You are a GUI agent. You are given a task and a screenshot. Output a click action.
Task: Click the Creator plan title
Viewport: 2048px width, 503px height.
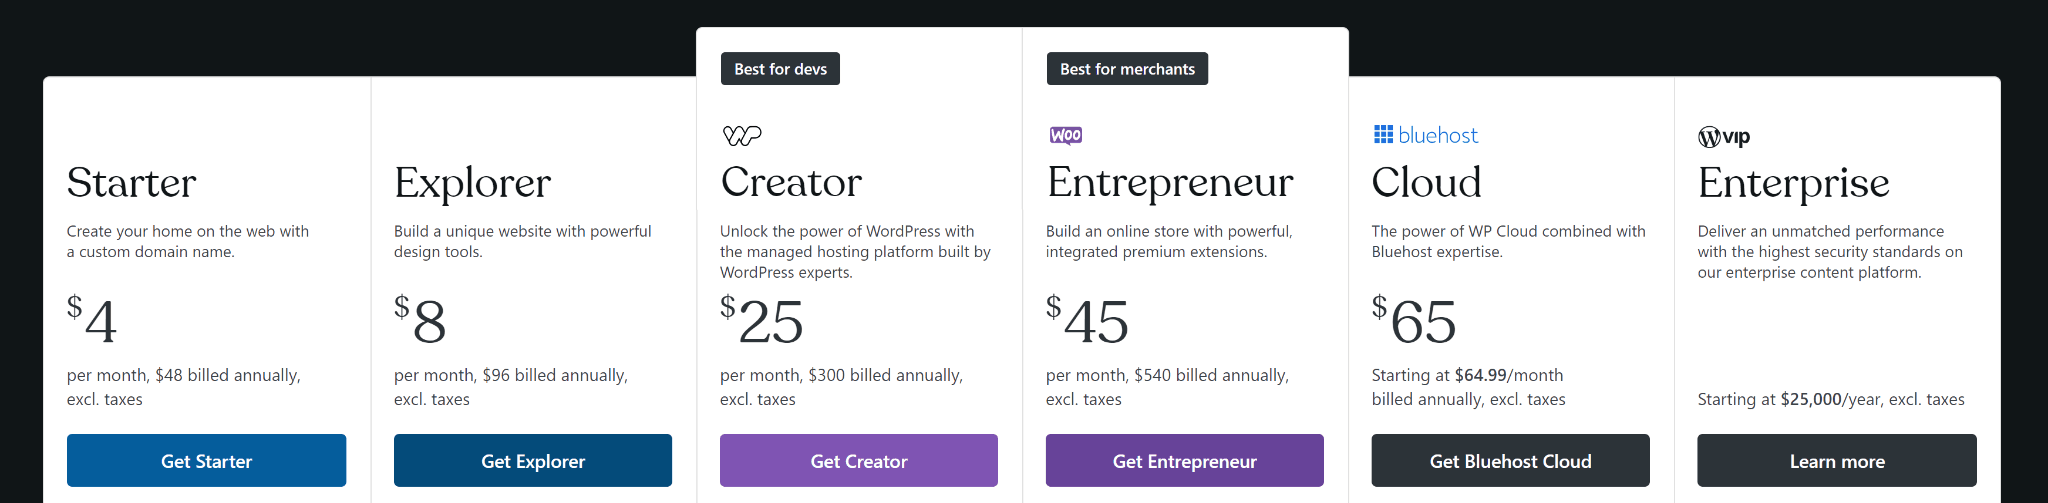(791, 182)
